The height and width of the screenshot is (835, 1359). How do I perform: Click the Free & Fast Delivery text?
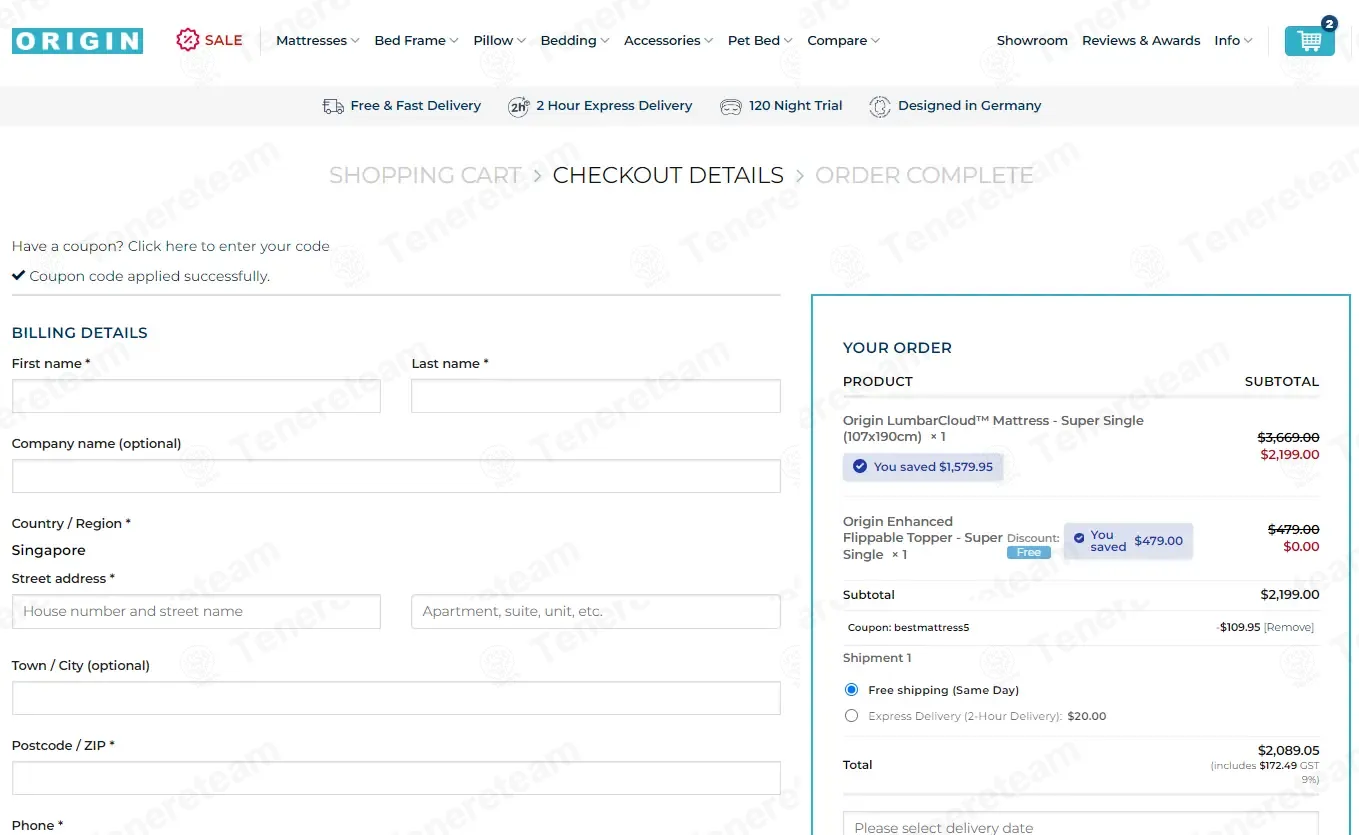[416, 106]
